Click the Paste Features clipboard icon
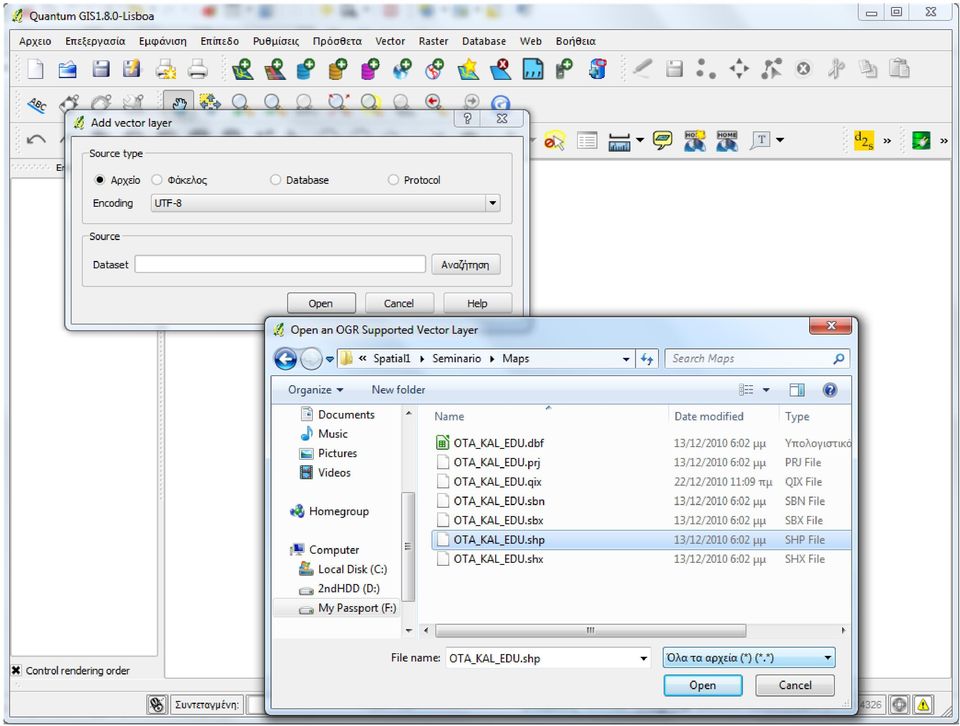 click(x=899, y=69)
